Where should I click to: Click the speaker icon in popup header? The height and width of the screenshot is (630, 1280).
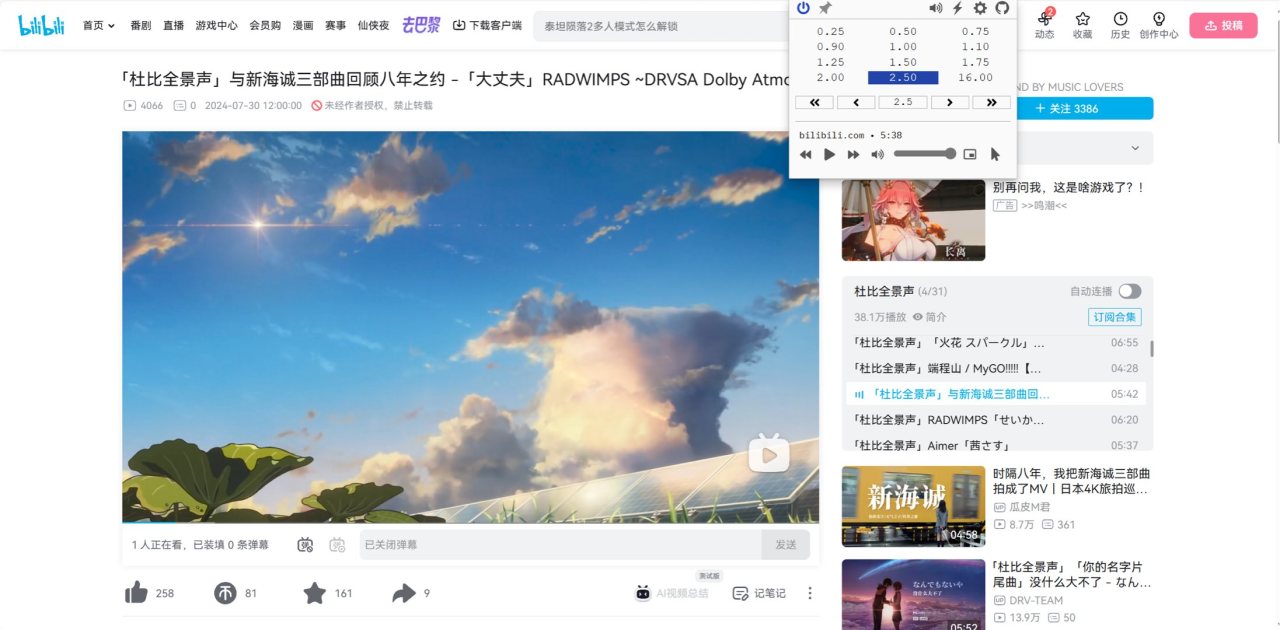pos(936,8)
